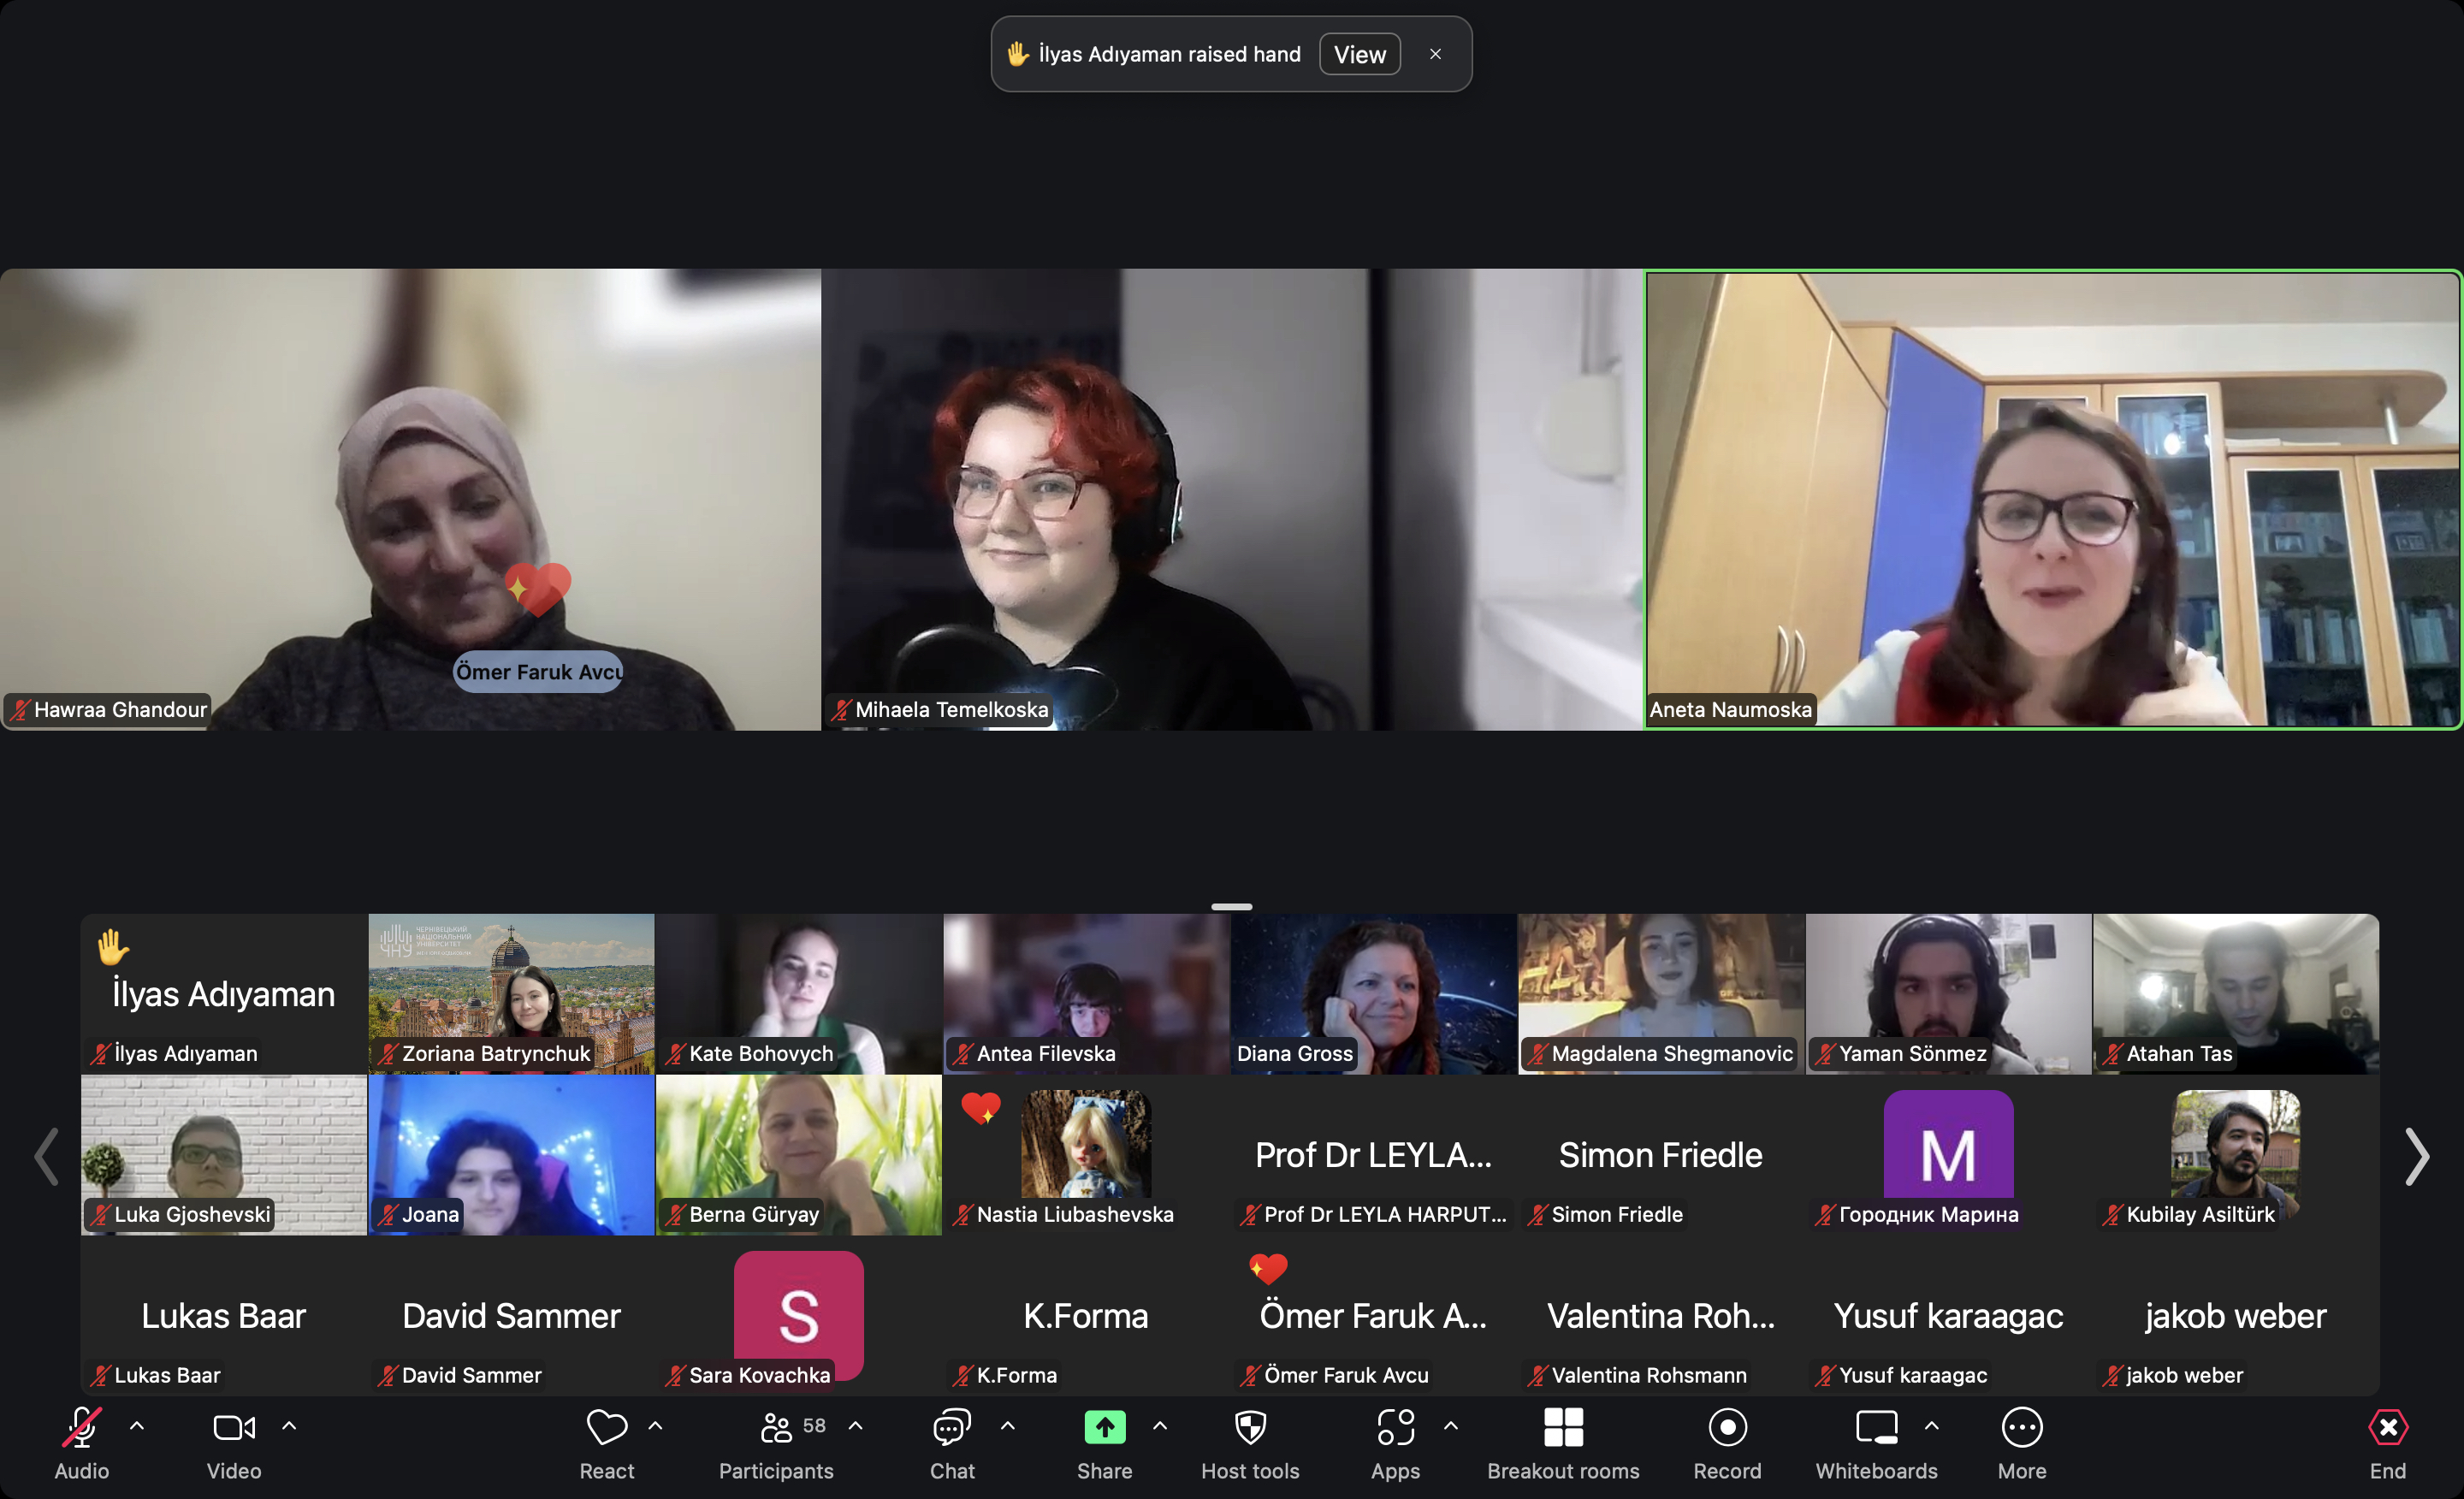Expand the Share options chevron
This screenshot has width=2464, height=1499.
tap(1160, 1425)
